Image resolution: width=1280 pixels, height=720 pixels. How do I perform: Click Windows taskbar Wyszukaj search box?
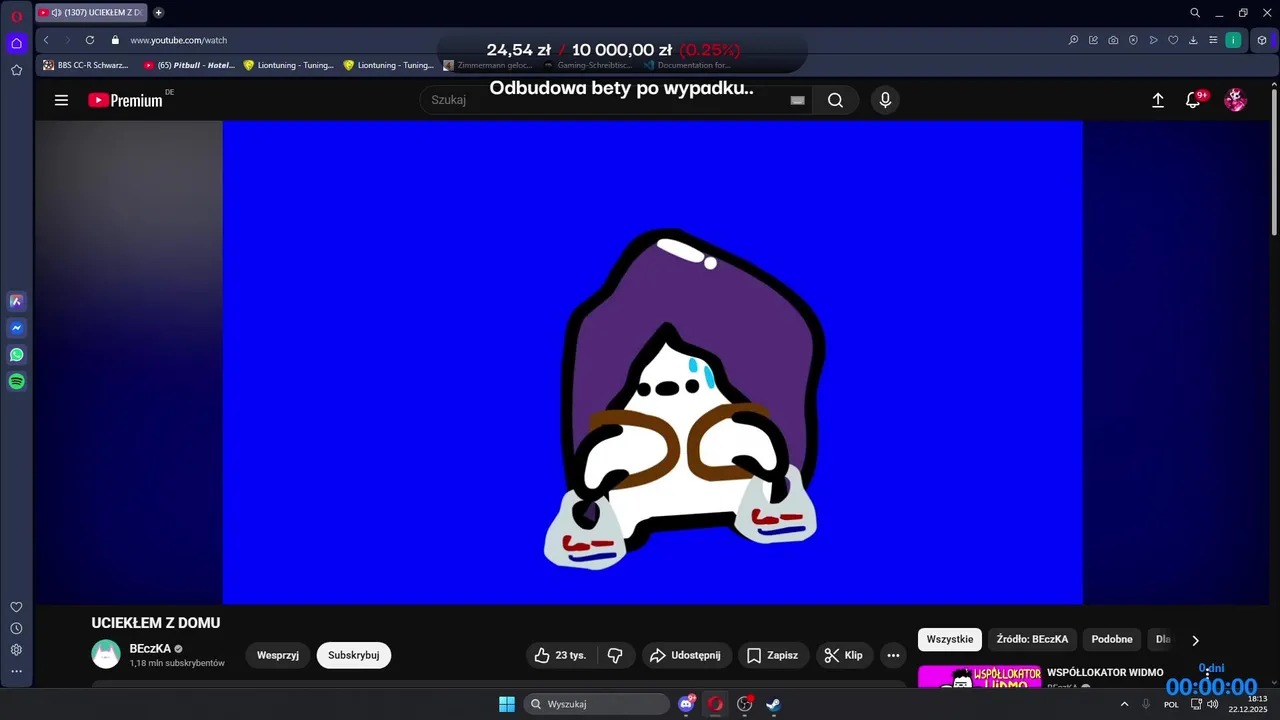tap(598, 704)
